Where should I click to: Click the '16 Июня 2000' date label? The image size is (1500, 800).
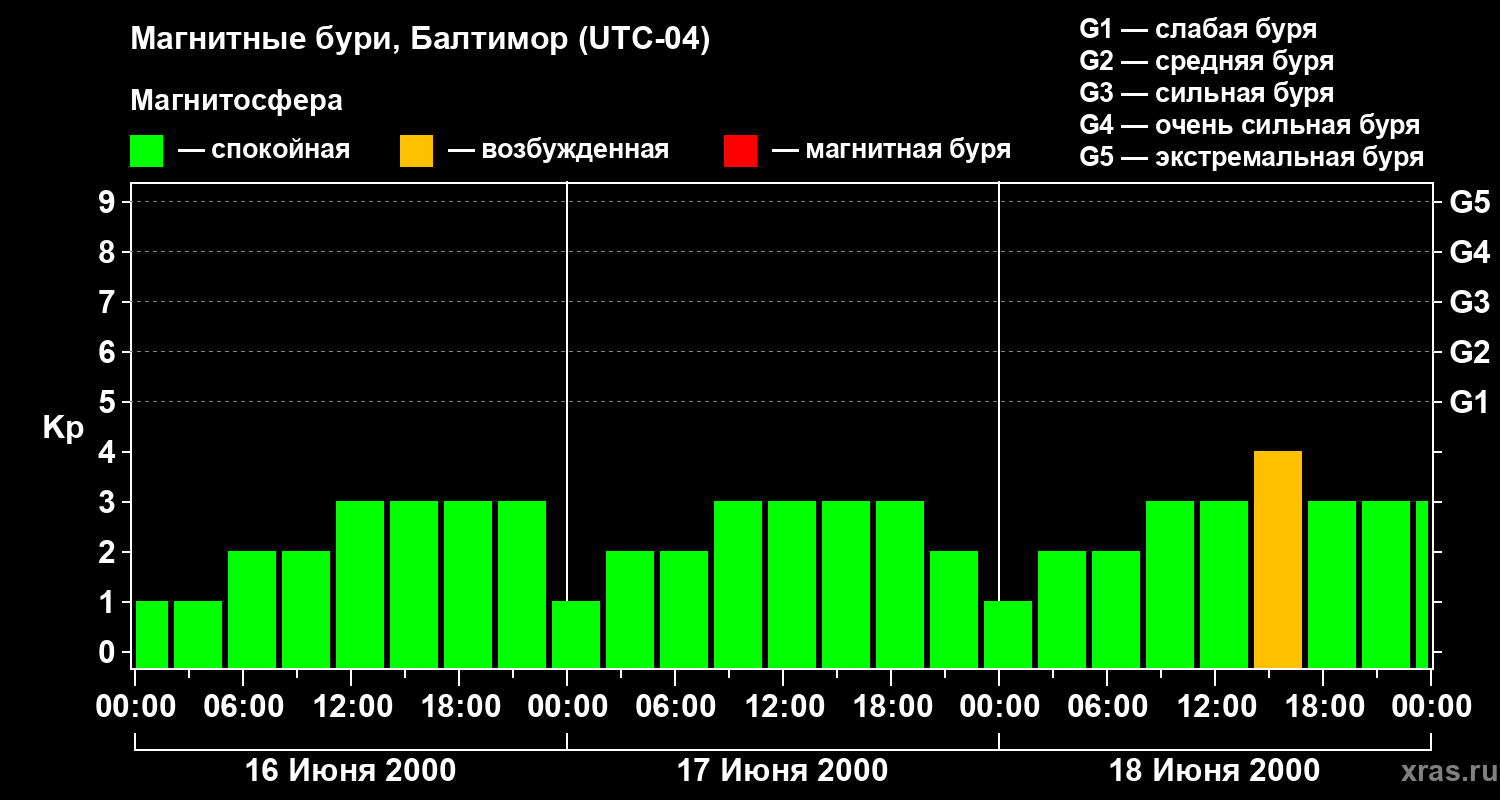click(x=350, y=771)
